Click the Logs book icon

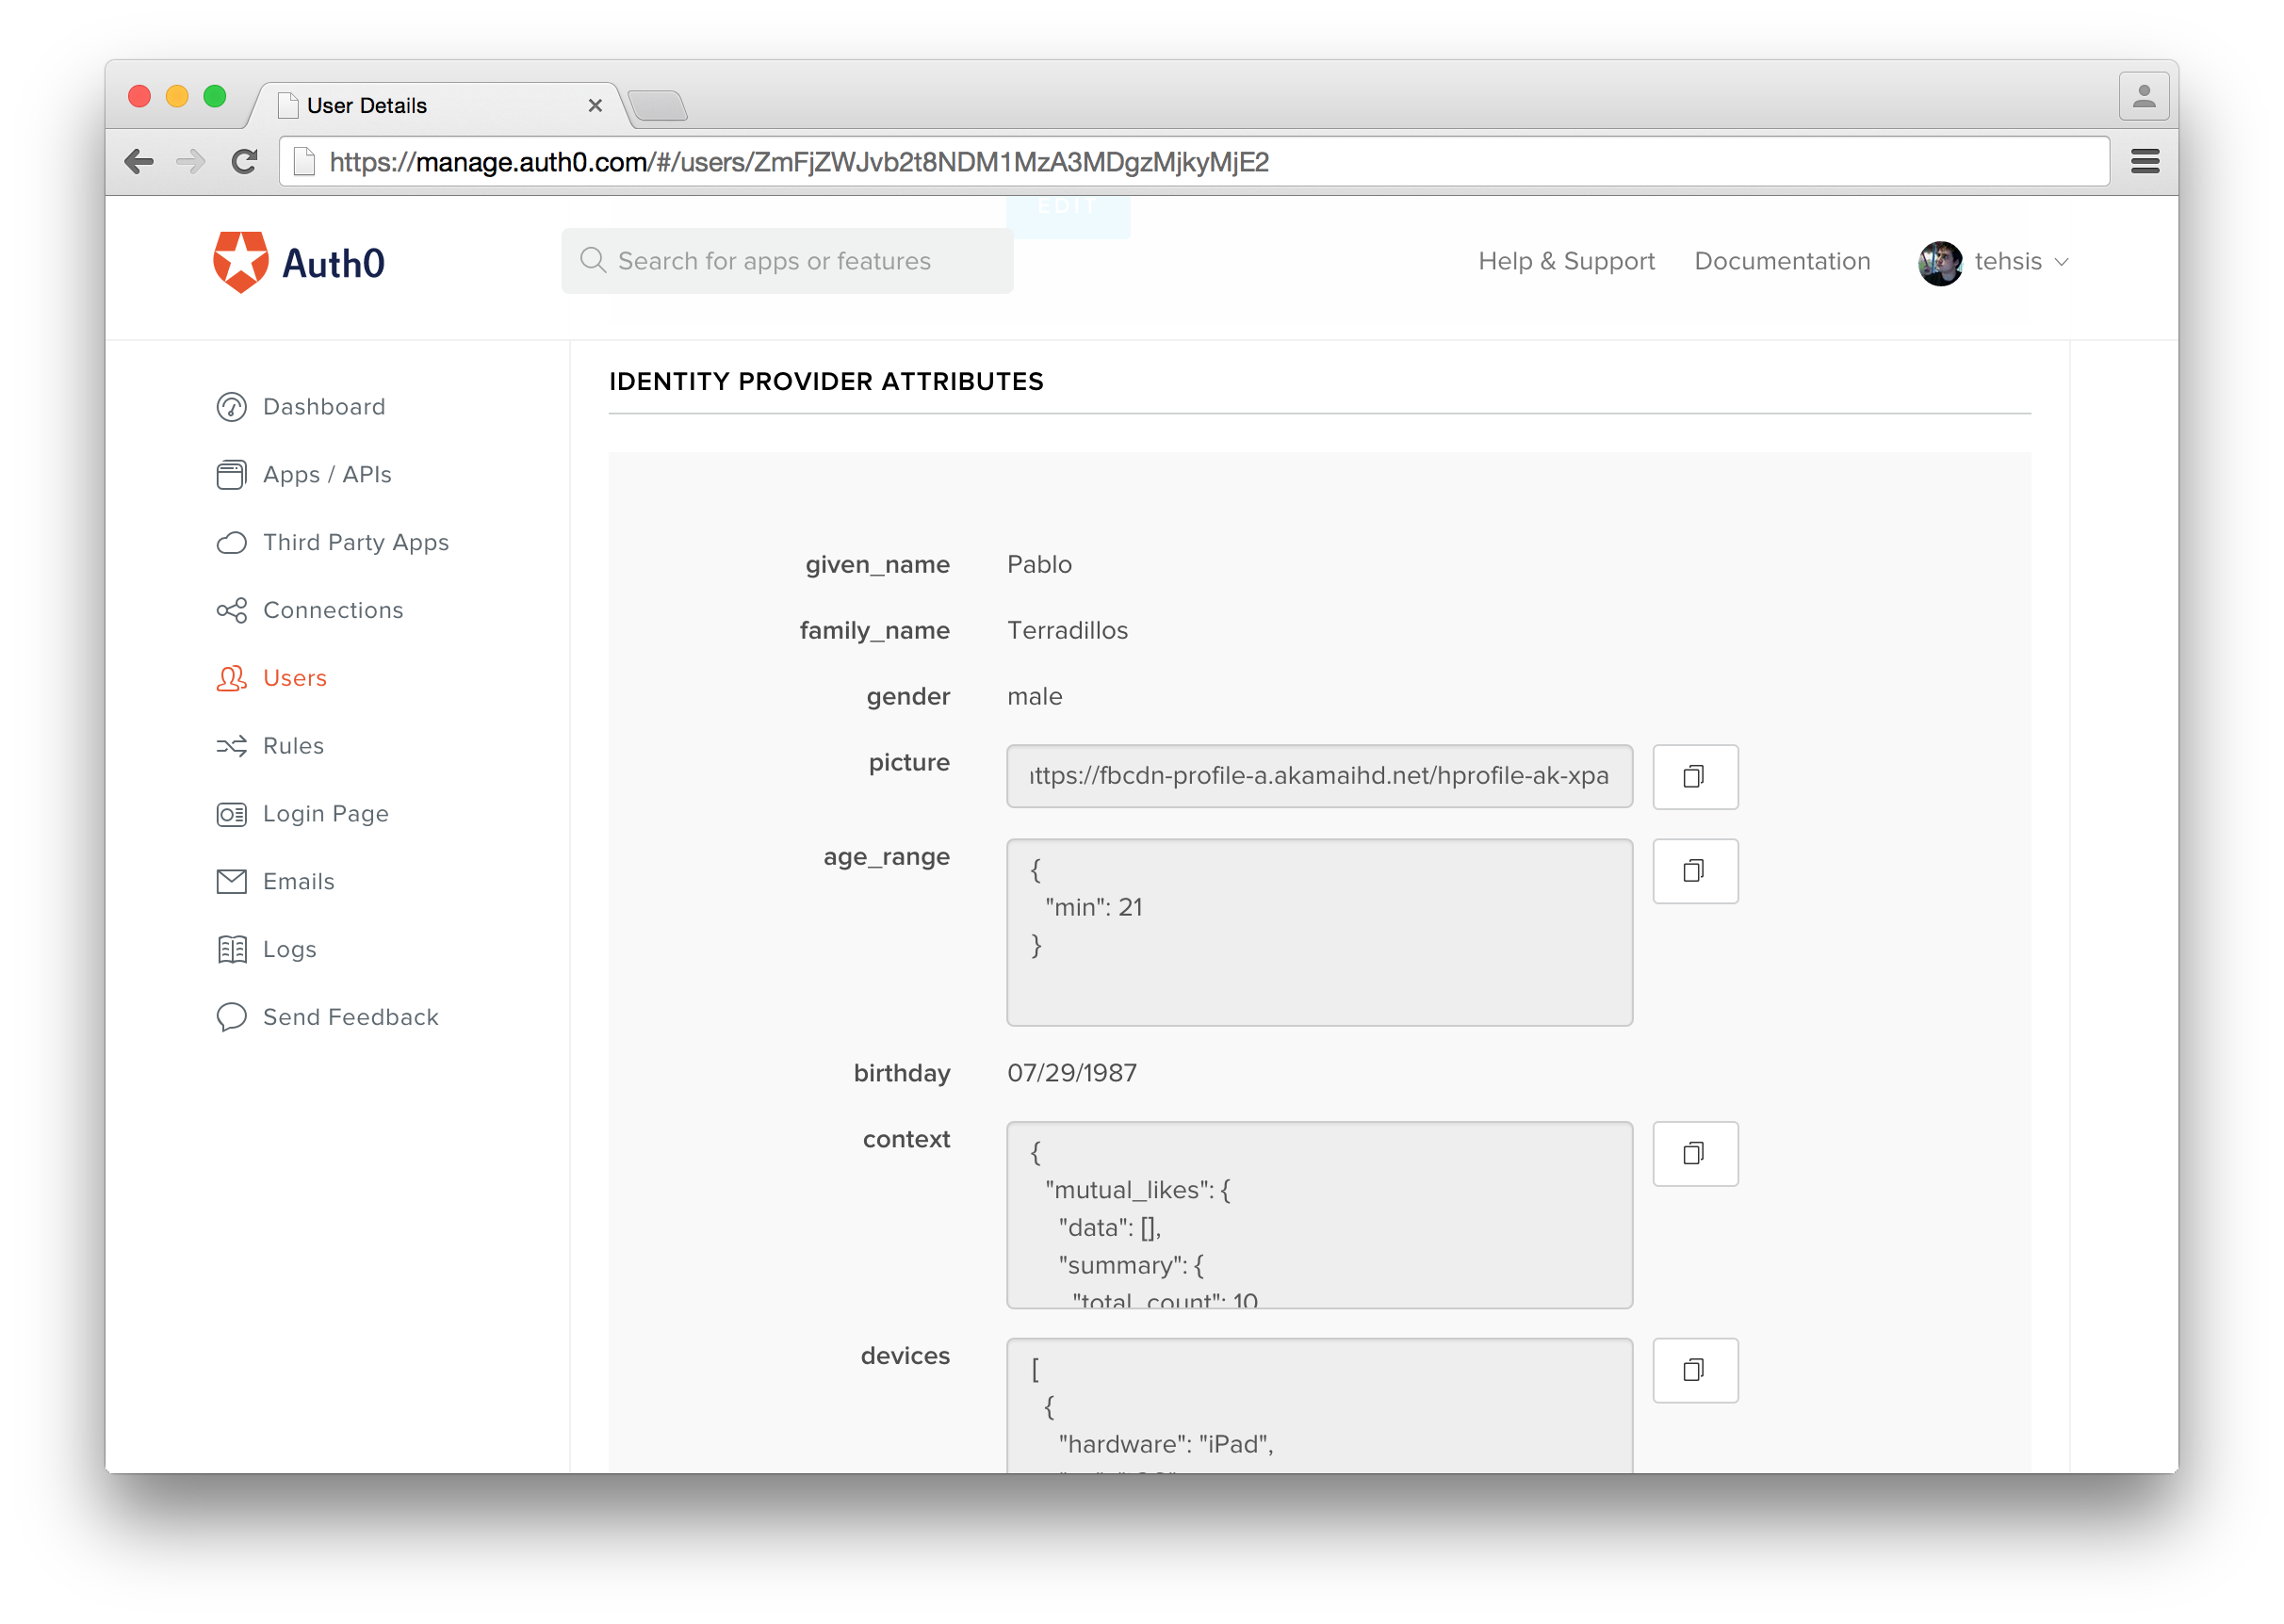tap(231, 949)
